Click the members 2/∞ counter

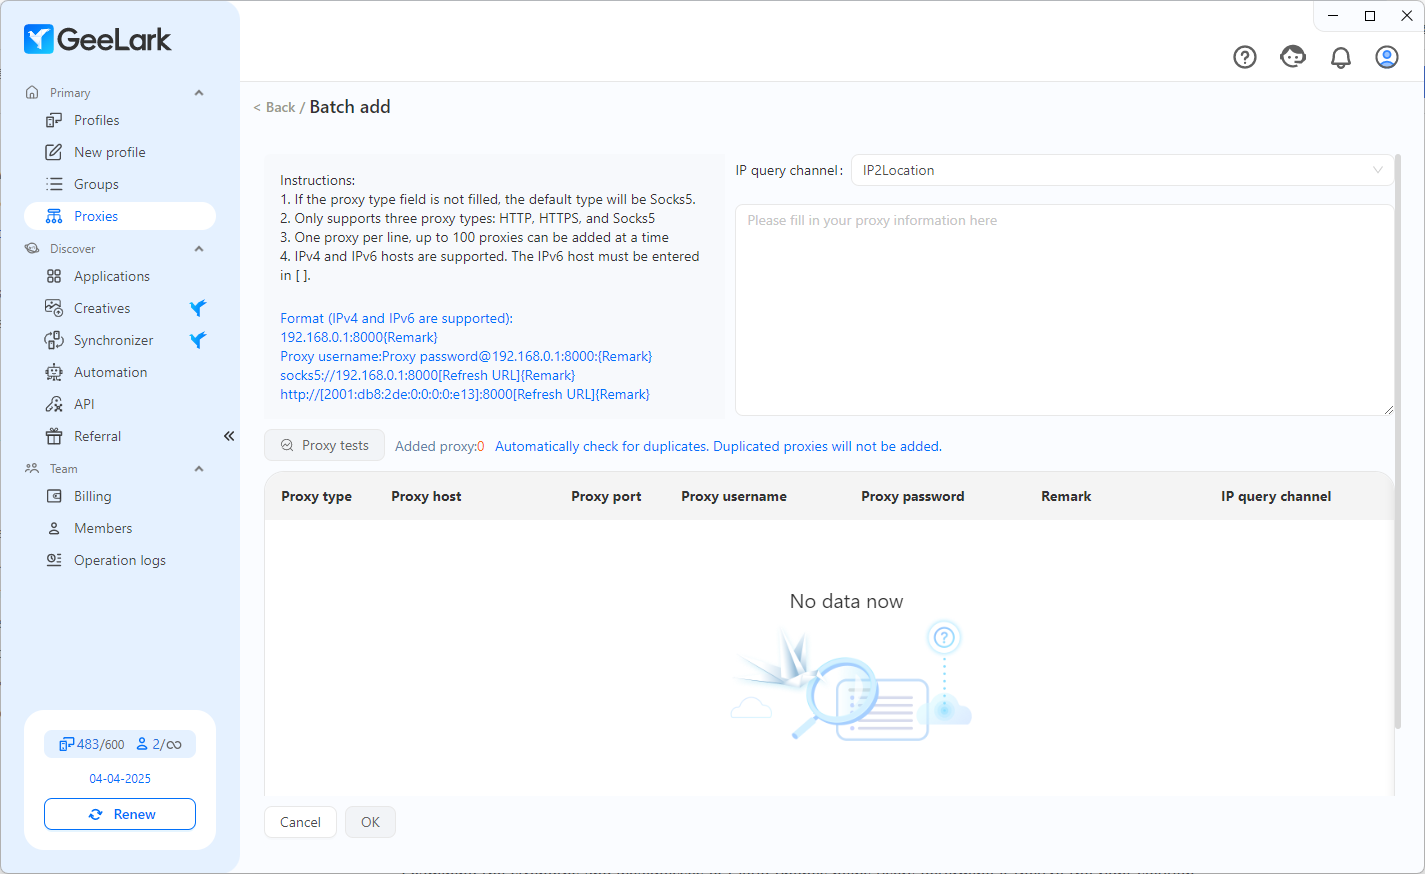pos(159,744)
